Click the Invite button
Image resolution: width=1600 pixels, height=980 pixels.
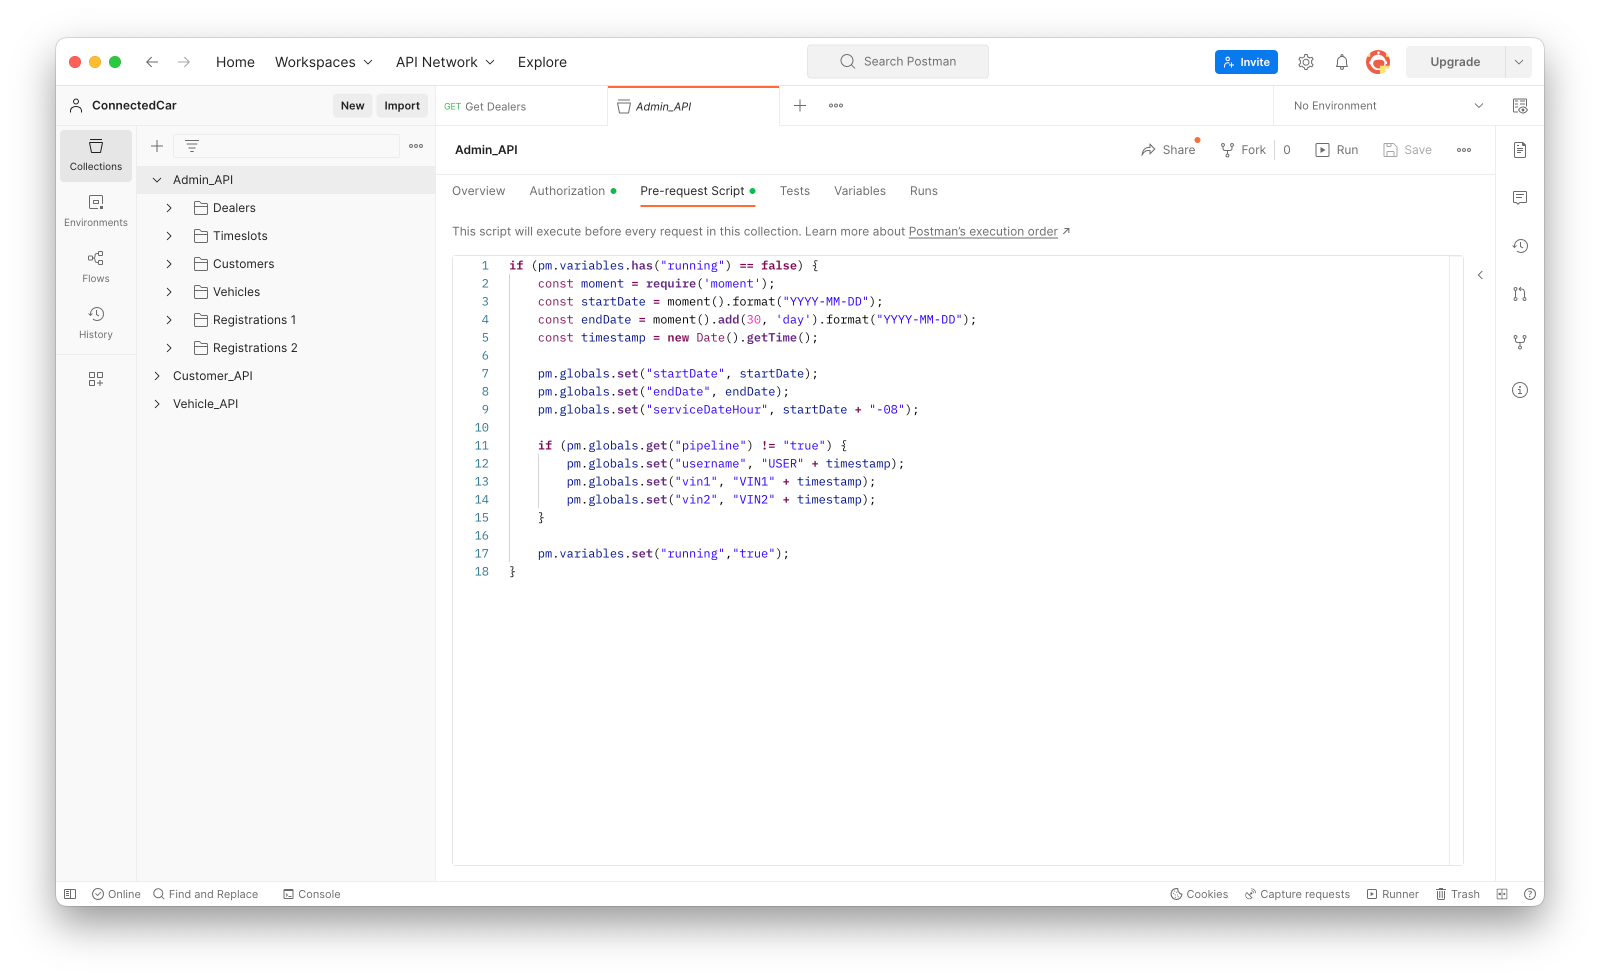point(1246,62)
